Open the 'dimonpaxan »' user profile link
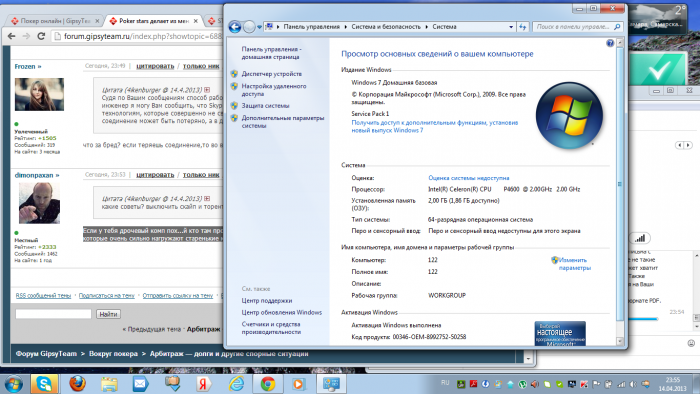 pyautogui.click(x=37, y=175)
